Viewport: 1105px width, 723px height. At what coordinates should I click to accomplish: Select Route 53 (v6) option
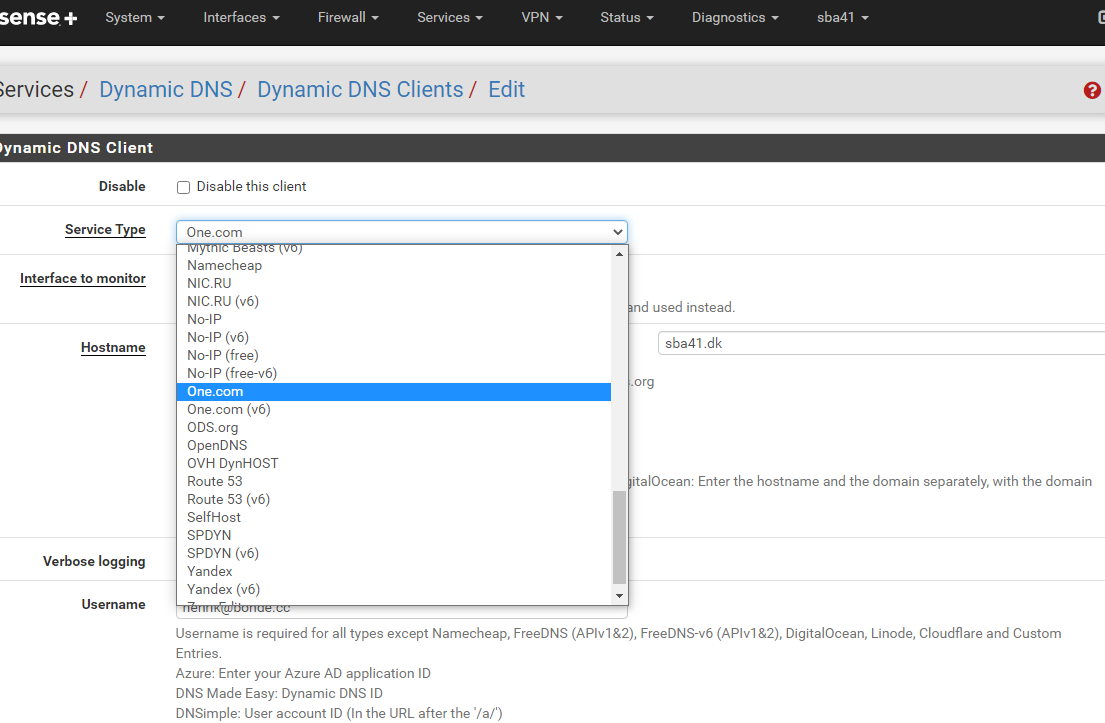point(393,500)
